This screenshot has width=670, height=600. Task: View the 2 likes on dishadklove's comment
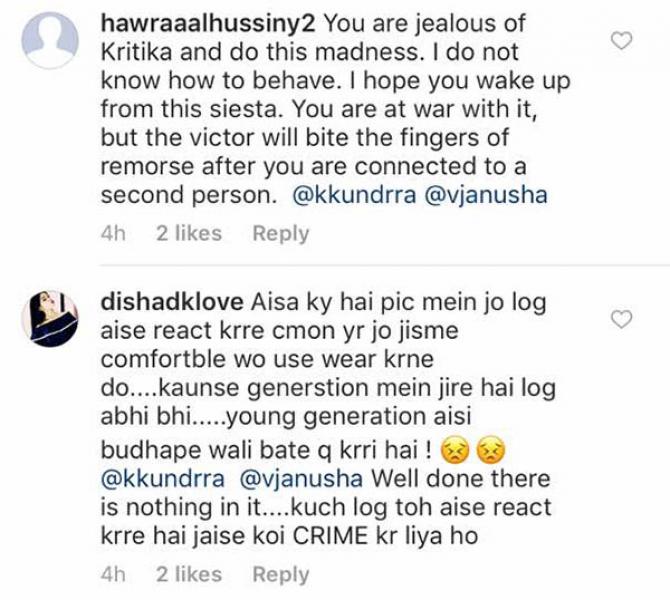click(x=189, y=574)
